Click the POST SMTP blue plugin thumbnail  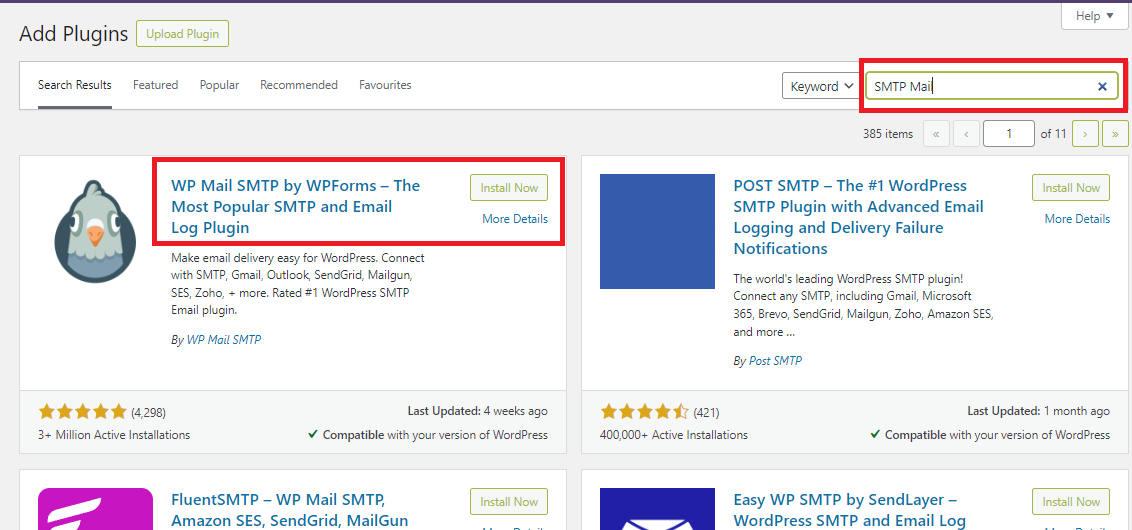(x=657, y=231)
